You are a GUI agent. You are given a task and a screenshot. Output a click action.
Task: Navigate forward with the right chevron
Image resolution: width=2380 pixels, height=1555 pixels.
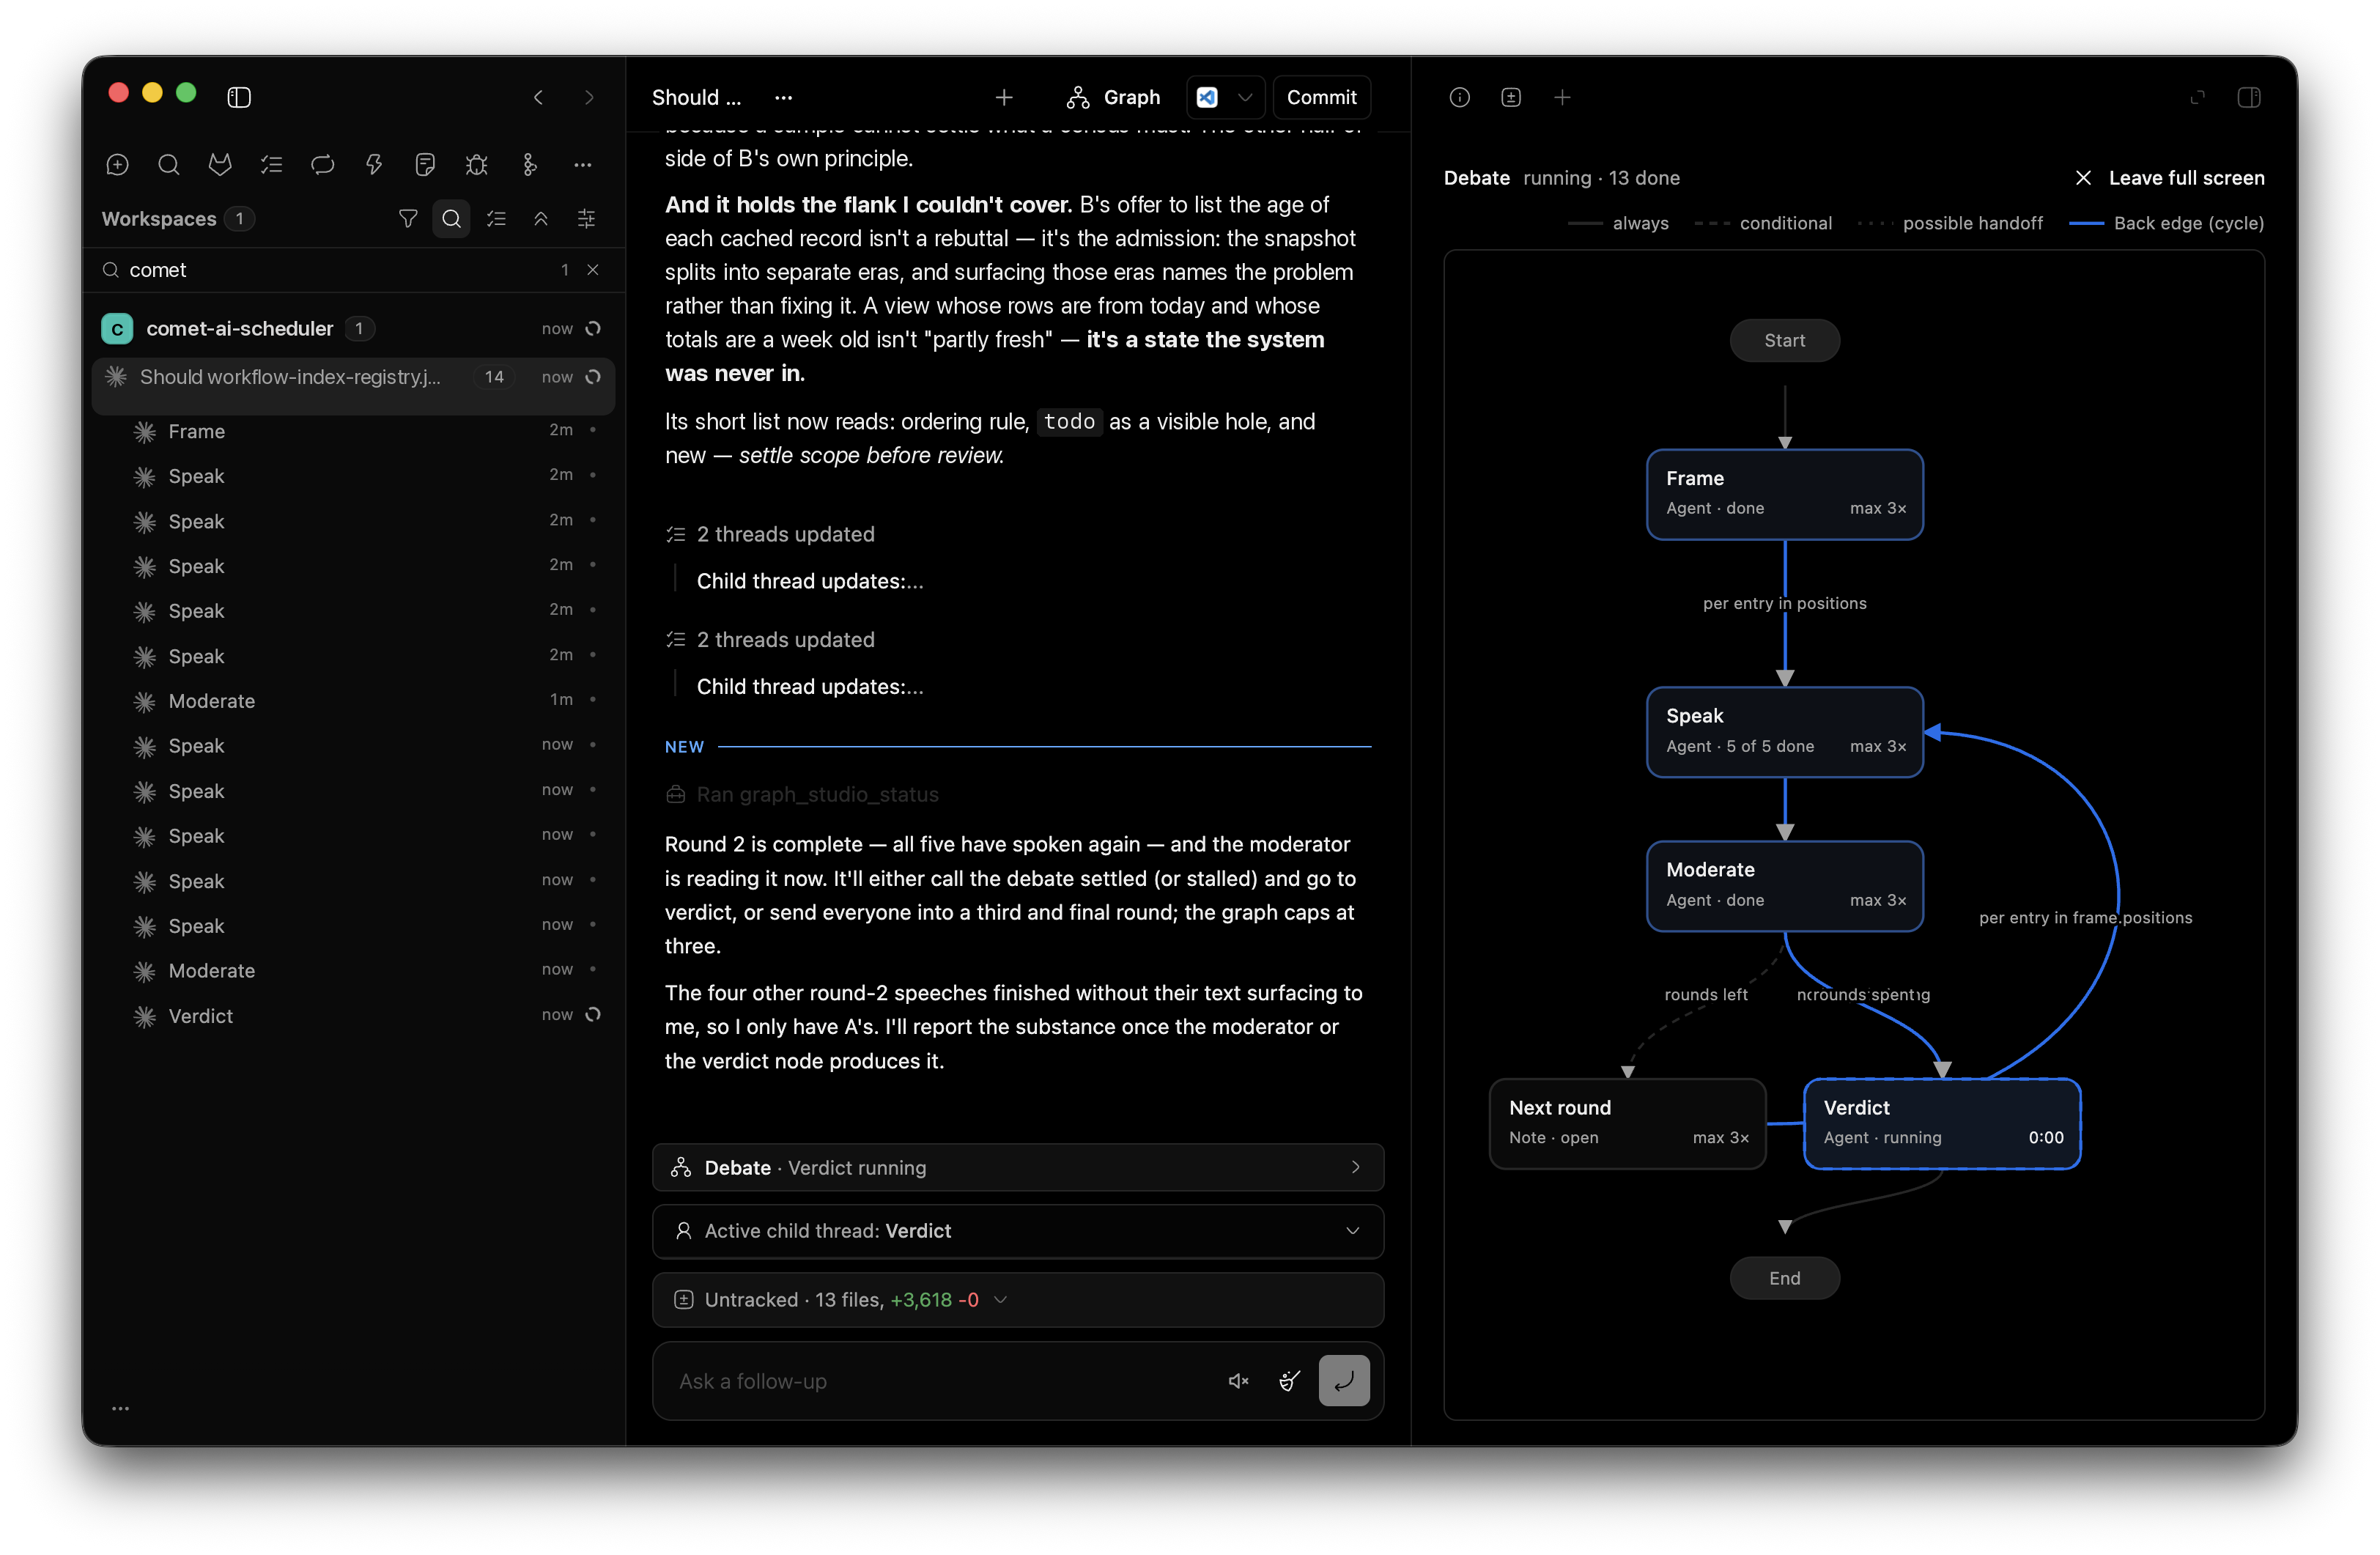point(589,97)
